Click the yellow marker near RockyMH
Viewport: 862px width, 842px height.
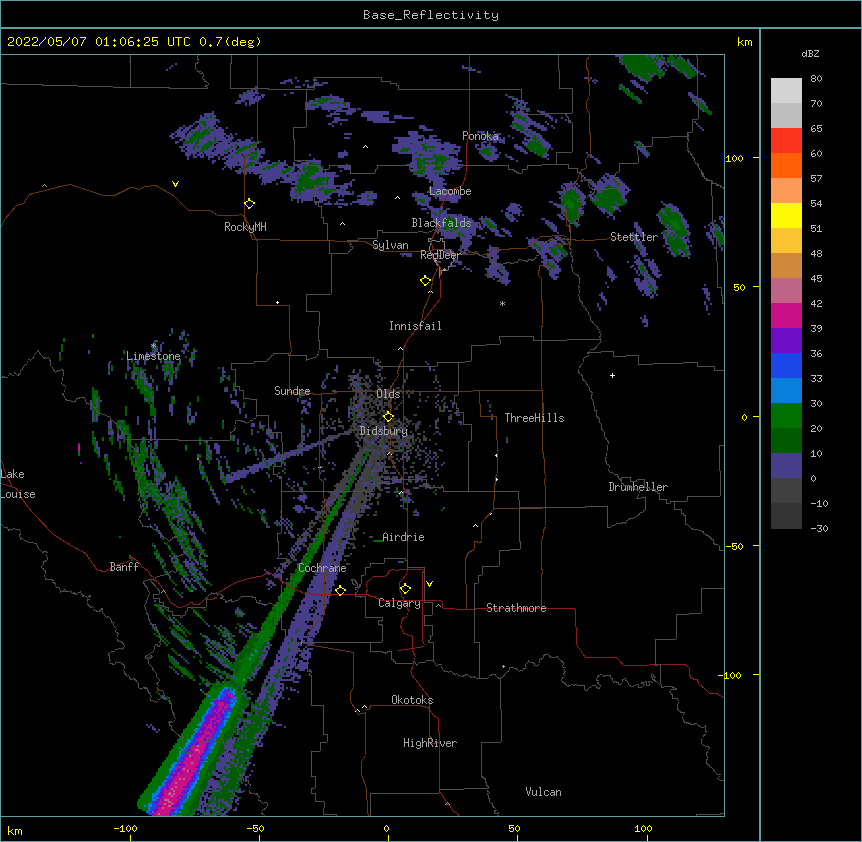click(250, 204)
